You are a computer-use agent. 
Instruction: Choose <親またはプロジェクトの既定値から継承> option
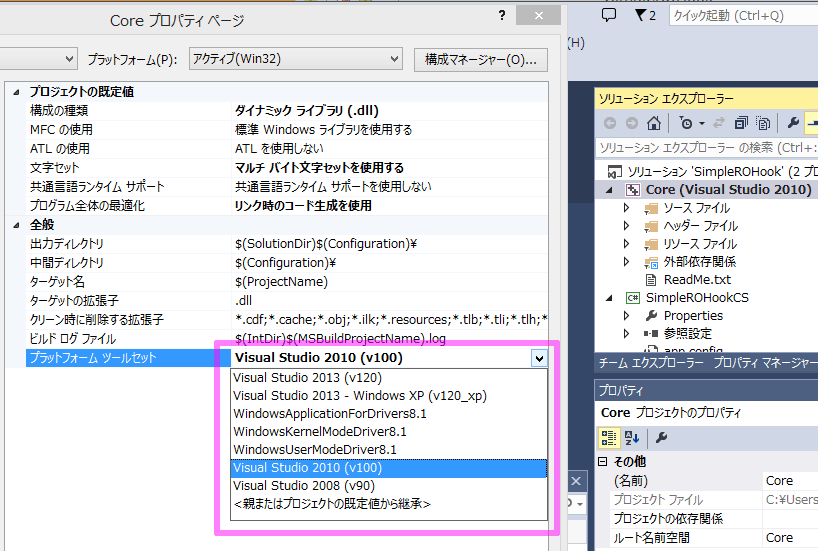pos(389,504)
